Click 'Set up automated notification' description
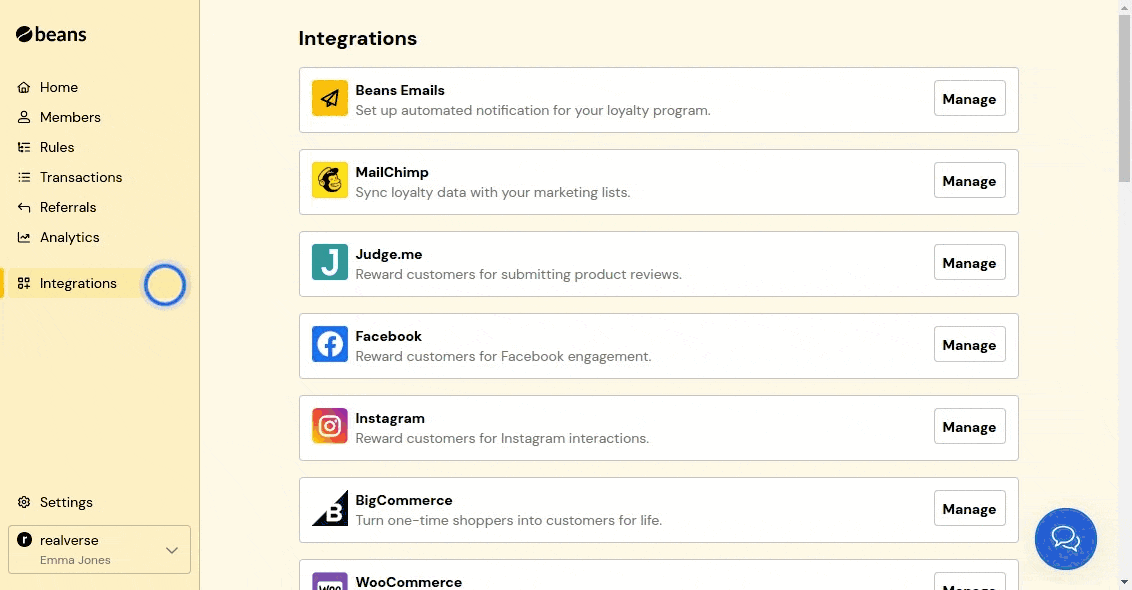Viewport: 1132px width, 590px height. click(x=533, y=110)
